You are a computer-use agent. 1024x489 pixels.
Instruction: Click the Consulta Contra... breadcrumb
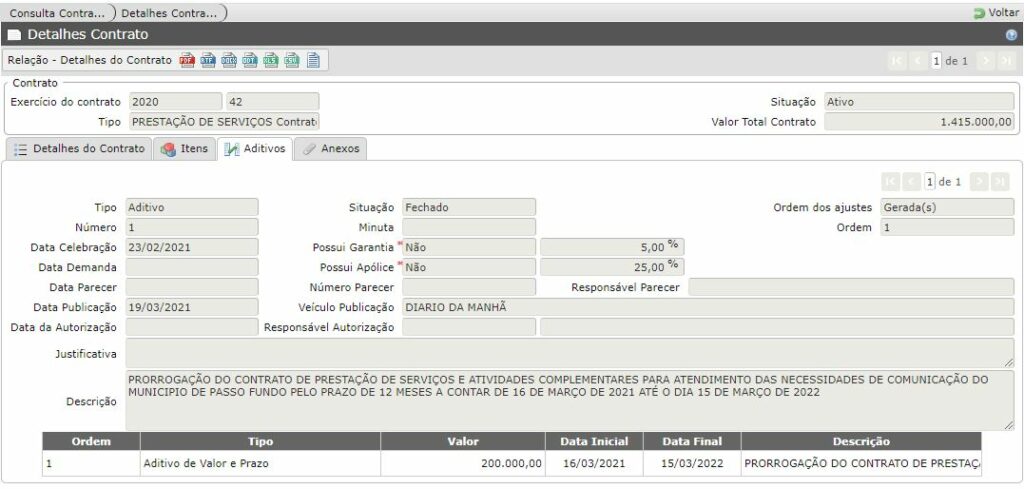point(56,13)
